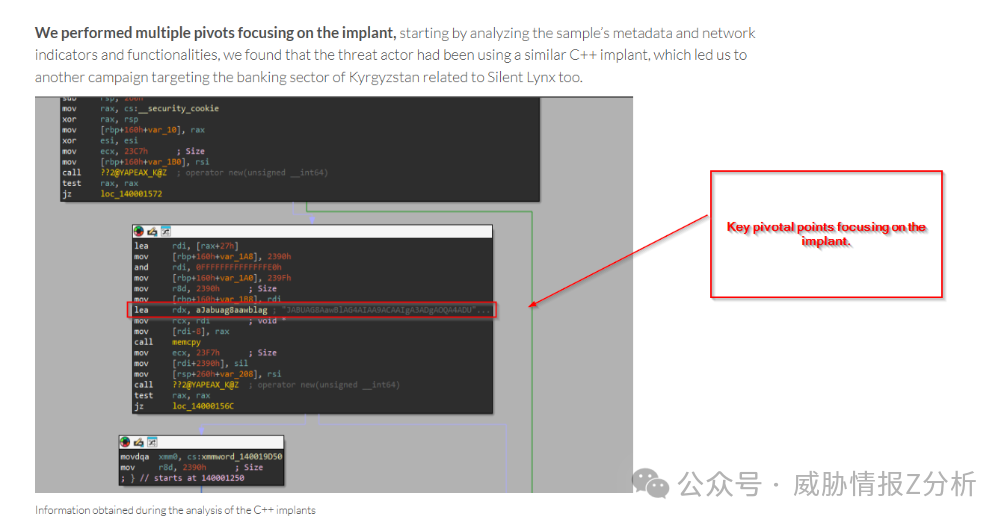Click line 'mov [rbp+160h+var_1B0], rsi'
This screenshot has height=524, width=1008.
coord(136,162)
